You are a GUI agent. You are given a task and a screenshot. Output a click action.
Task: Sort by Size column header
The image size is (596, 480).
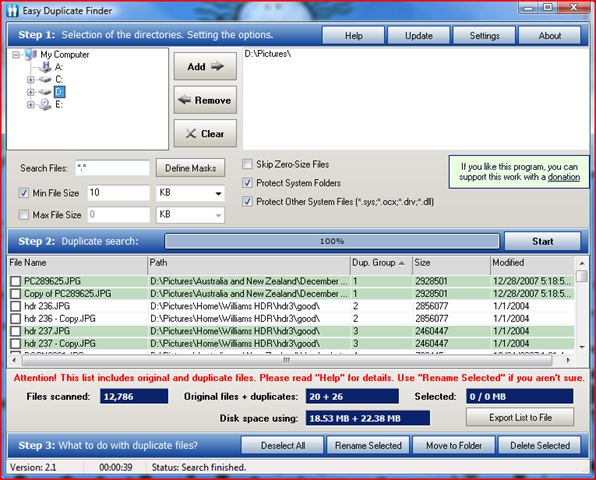pos(451,263)
